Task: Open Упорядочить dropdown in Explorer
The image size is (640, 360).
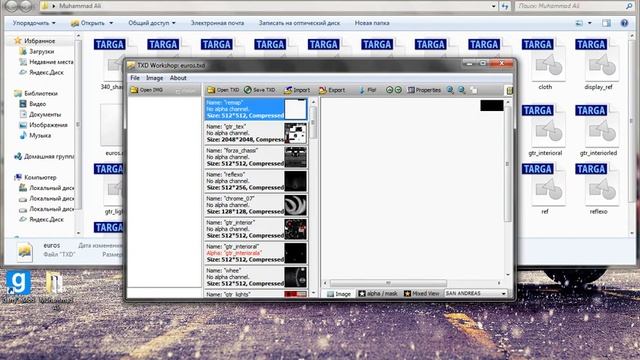Action: coord(34,23)
